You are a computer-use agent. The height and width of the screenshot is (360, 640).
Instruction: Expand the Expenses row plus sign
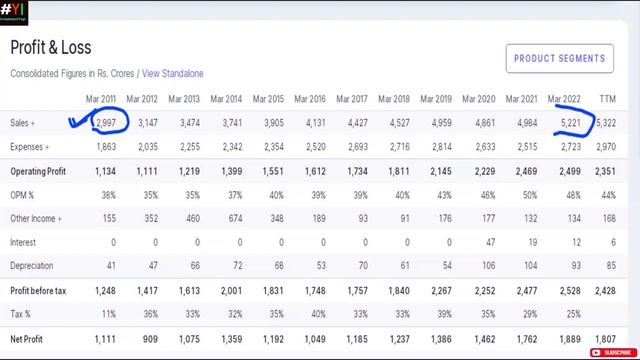pos(47,147)
